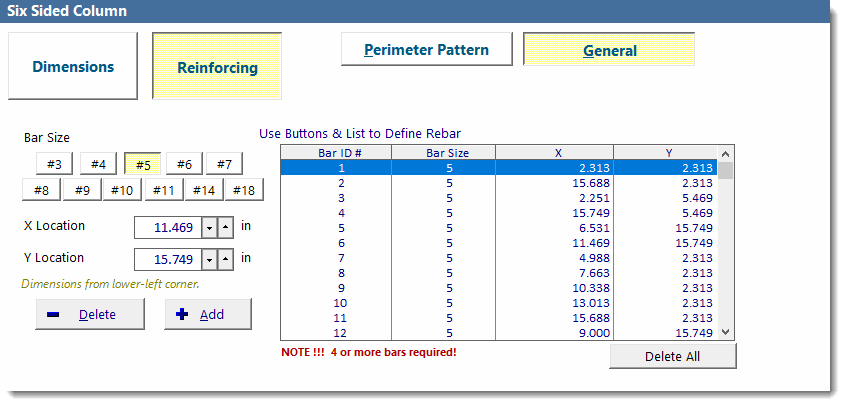This screenshot has width=845, height=406.
Task: Switch to the General tab
Action: coord(609,51)
